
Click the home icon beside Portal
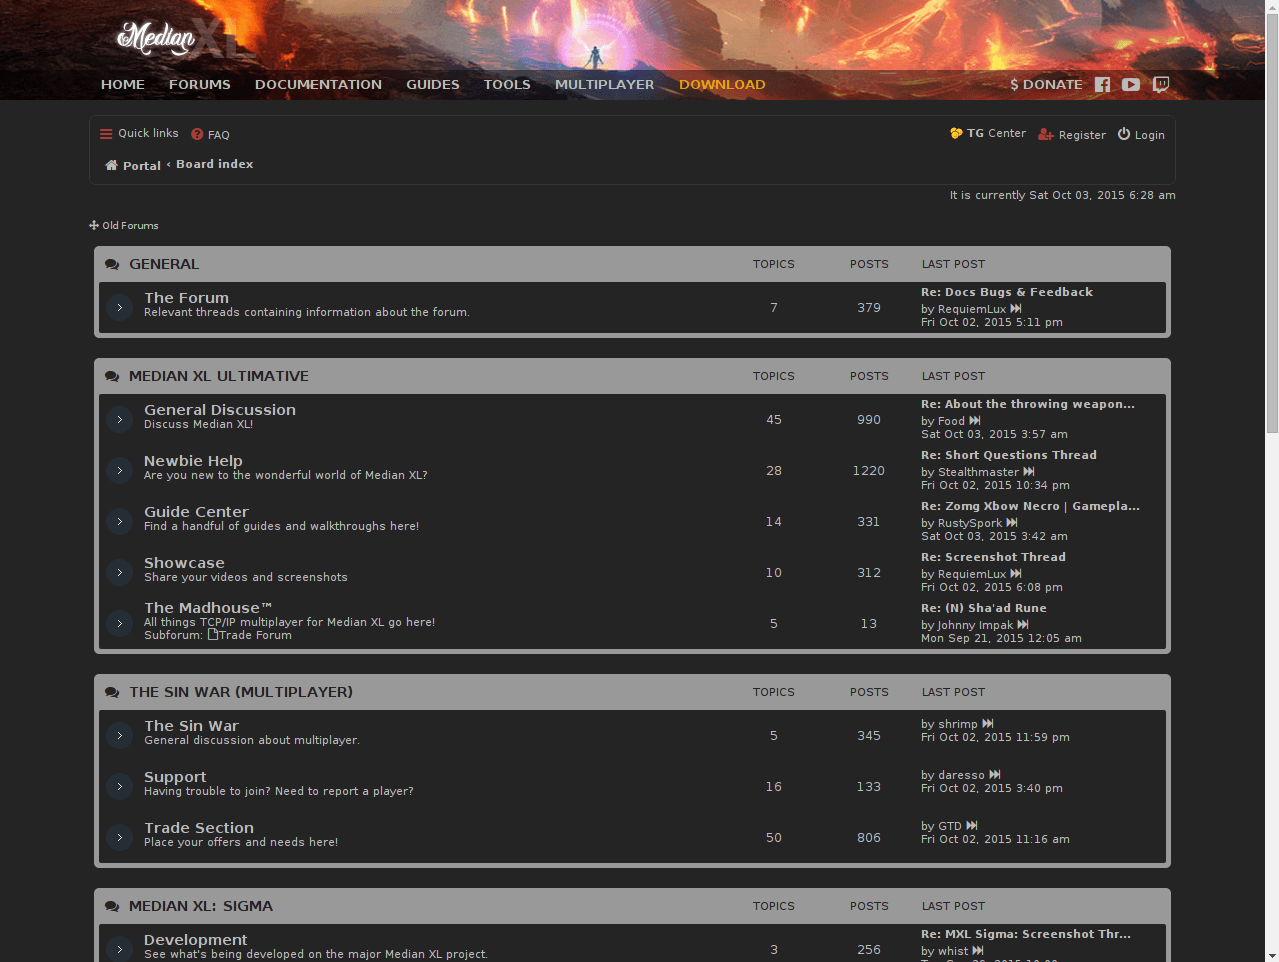click(111, 165)
